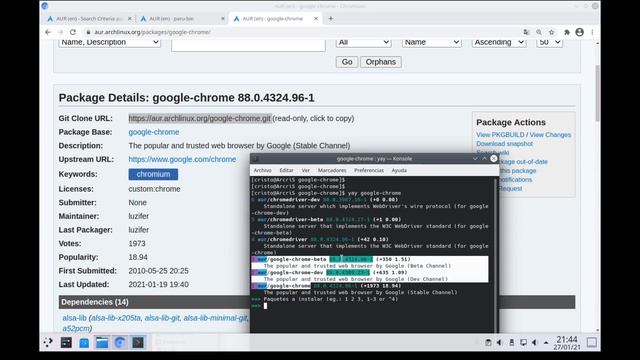Open the Name, Description search-by dropdown
The width and height of the screenshot is (640, 360).
pyautogui.click(x=109, y=43)
